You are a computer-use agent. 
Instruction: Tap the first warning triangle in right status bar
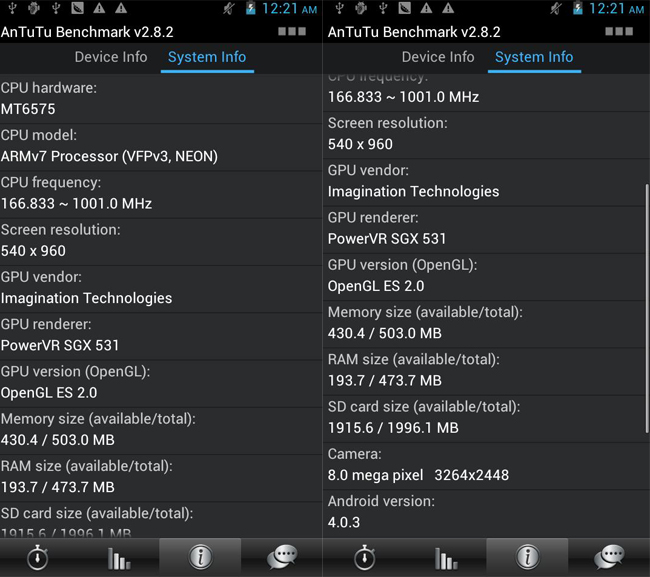426,8
